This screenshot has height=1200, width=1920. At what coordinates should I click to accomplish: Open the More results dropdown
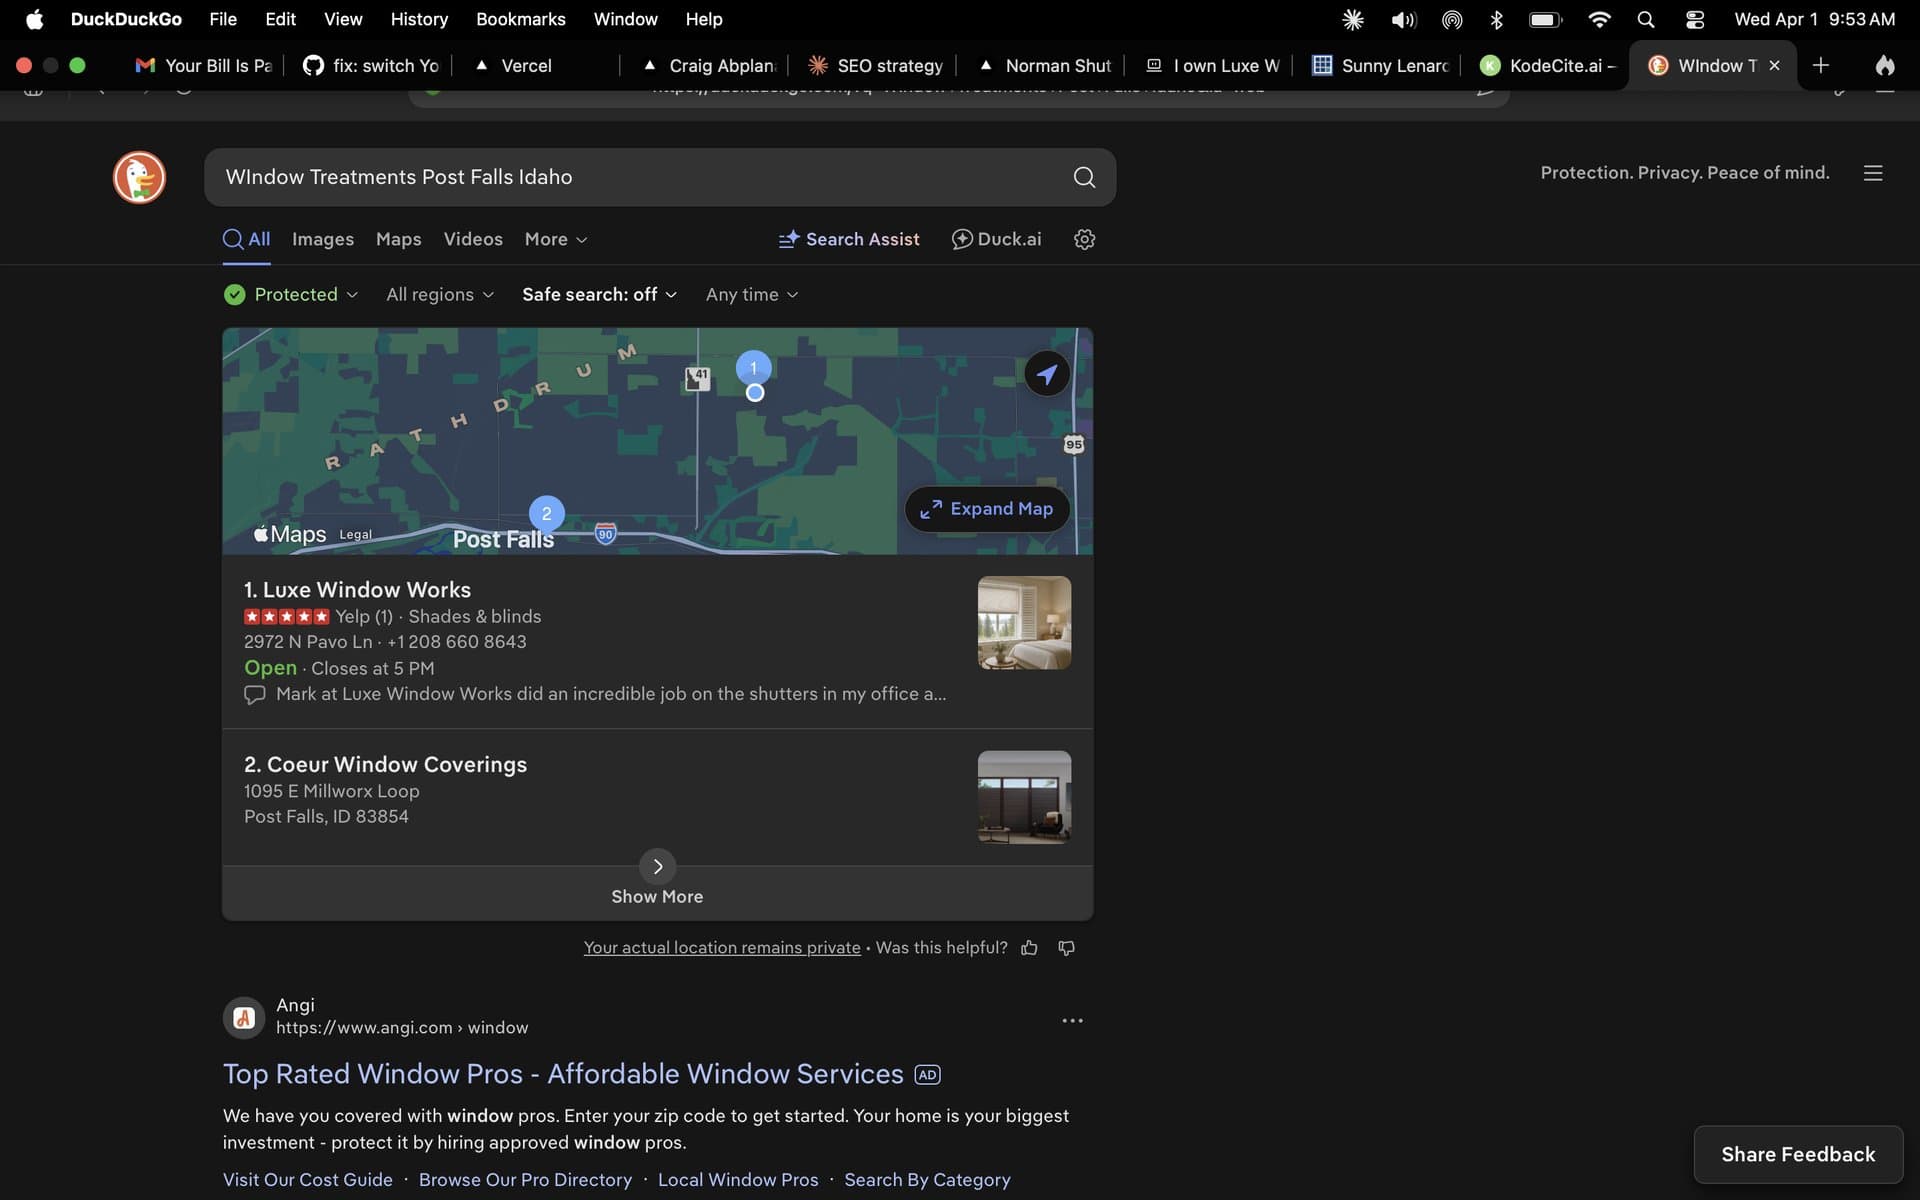pyautogui.click(x=555, y=239)
